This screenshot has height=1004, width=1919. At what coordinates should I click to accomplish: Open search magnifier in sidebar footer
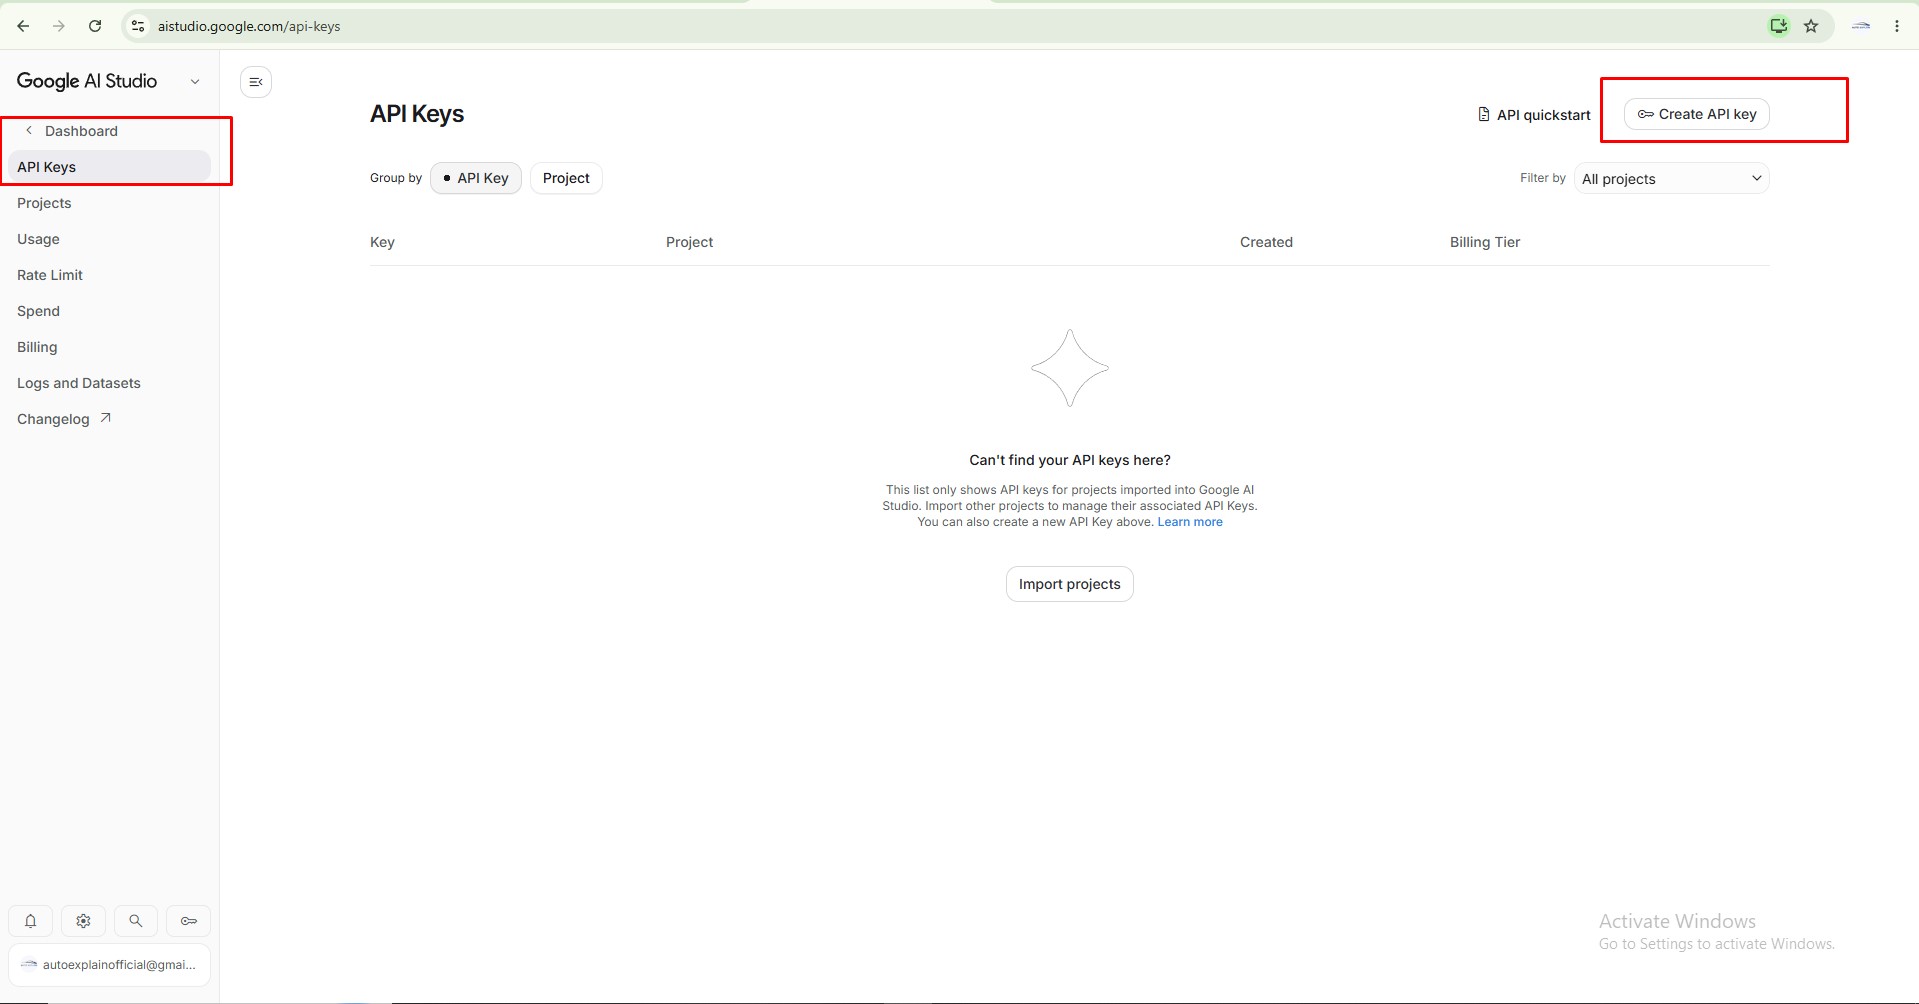(136, 921)
